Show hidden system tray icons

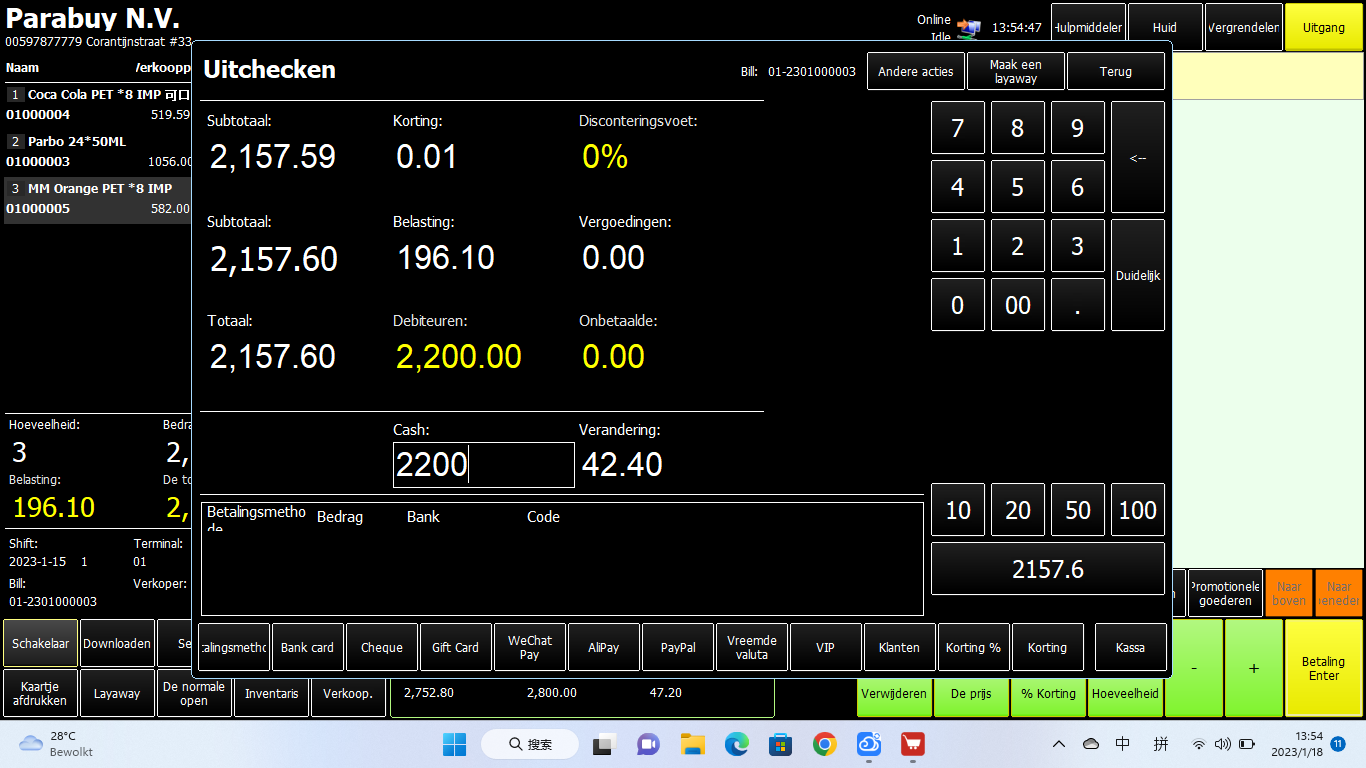tap(1058, 744)
